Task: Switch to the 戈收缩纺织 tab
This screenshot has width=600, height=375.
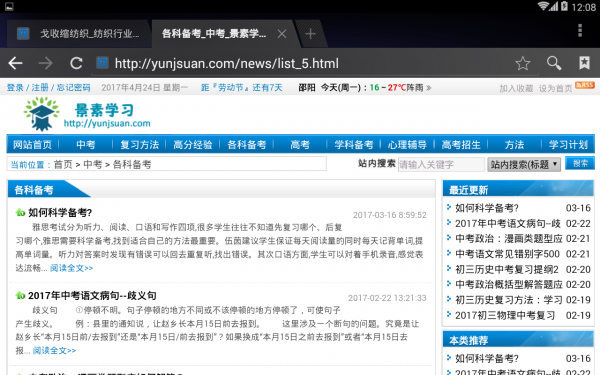Action: coord(78,34)
